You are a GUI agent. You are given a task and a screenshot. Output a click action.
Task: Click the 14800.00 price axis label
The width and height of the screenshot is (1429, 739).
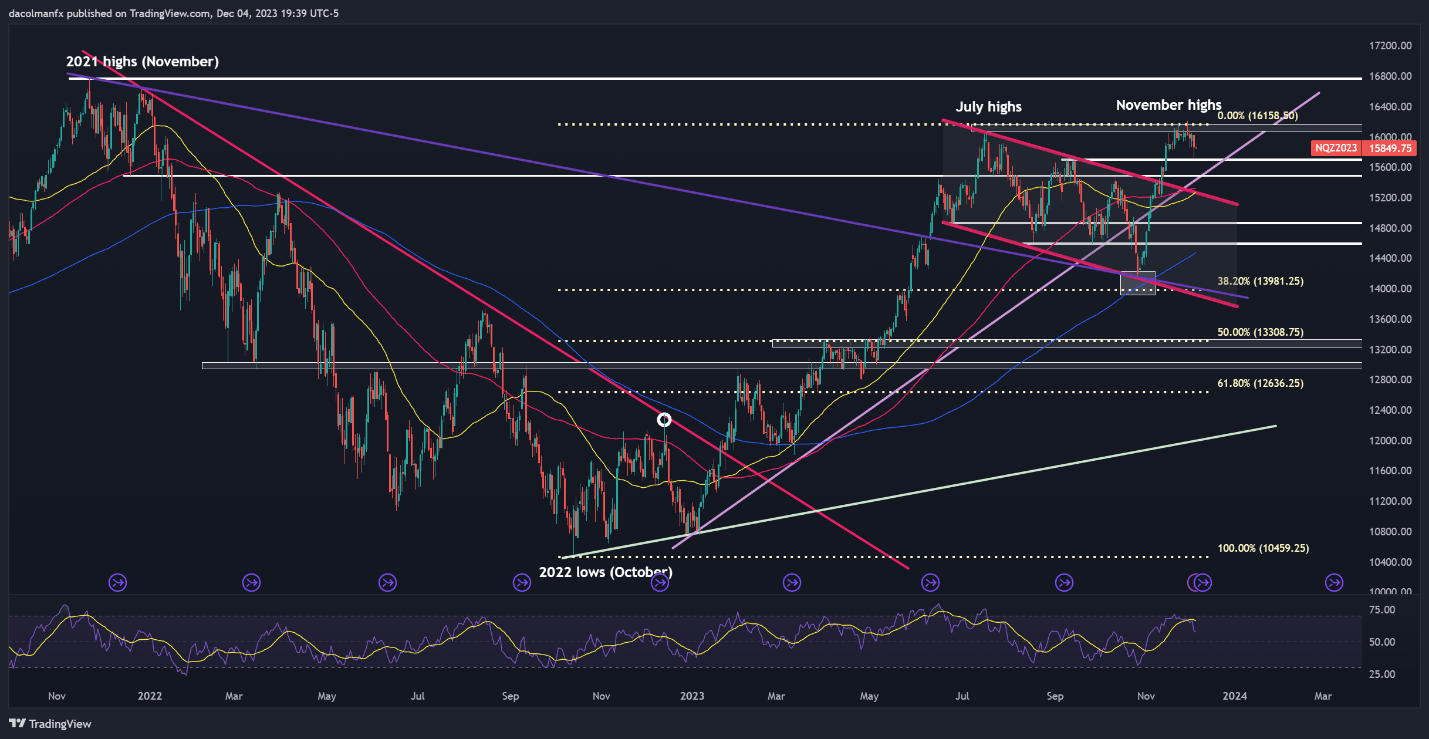[1391, 228]
